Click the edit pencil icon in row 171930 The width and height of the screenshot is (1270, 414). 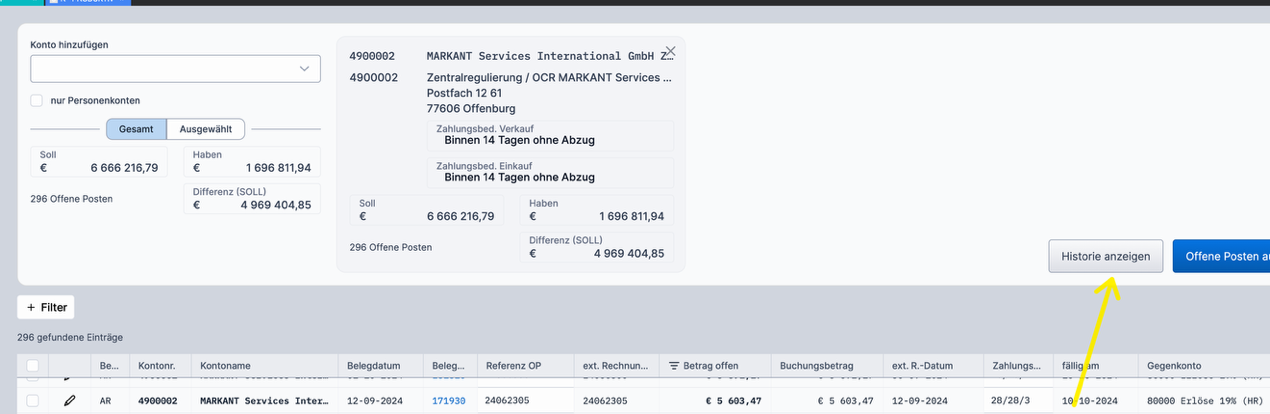(69, 401)
